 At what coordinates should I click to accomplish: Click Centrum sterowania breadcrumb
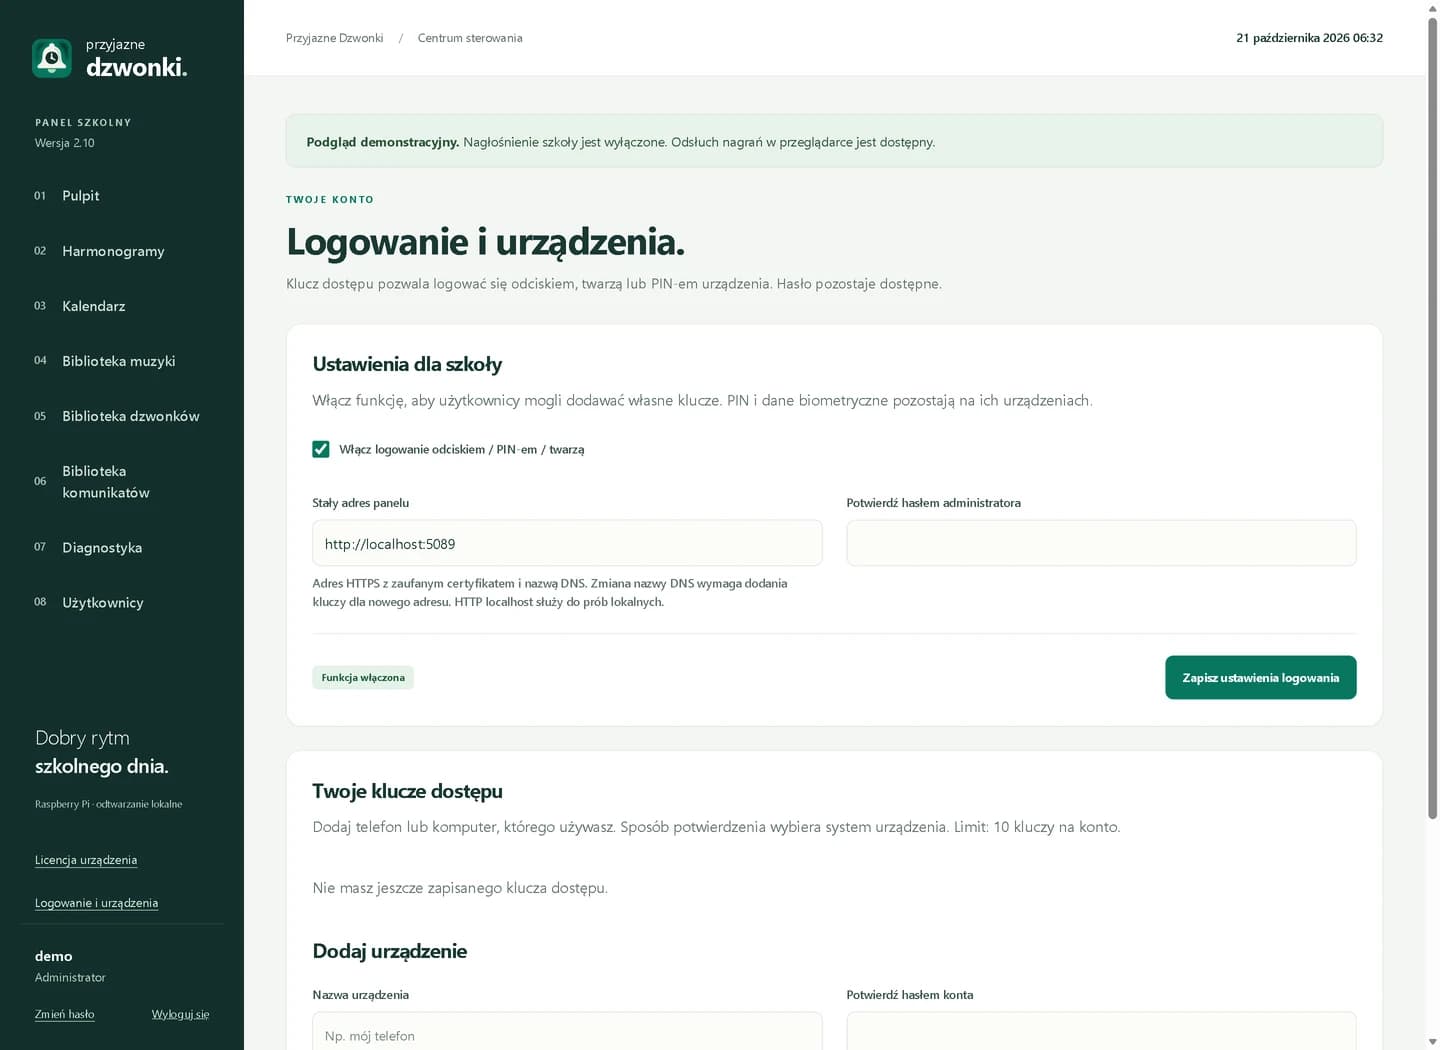[x=470, y=38]
